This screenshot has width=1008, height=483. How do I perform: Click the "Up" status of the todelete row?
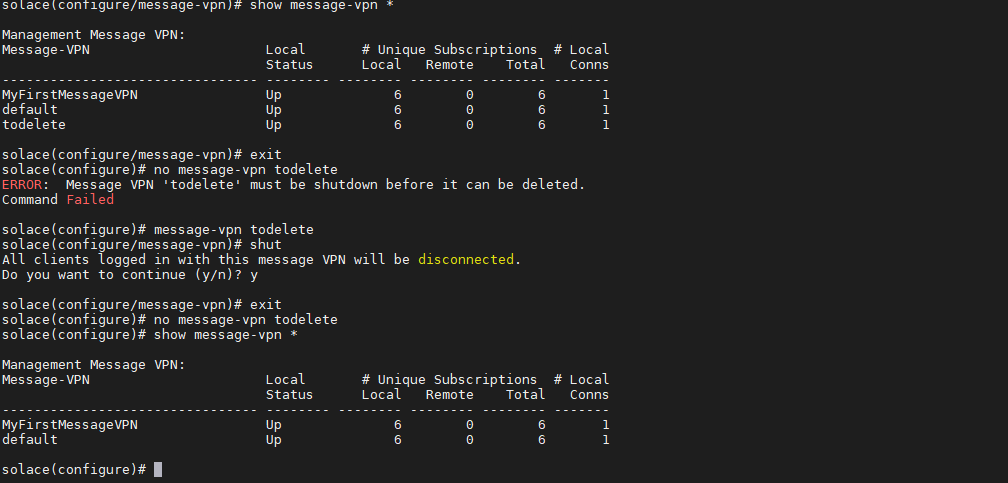(x=273, y=125)
